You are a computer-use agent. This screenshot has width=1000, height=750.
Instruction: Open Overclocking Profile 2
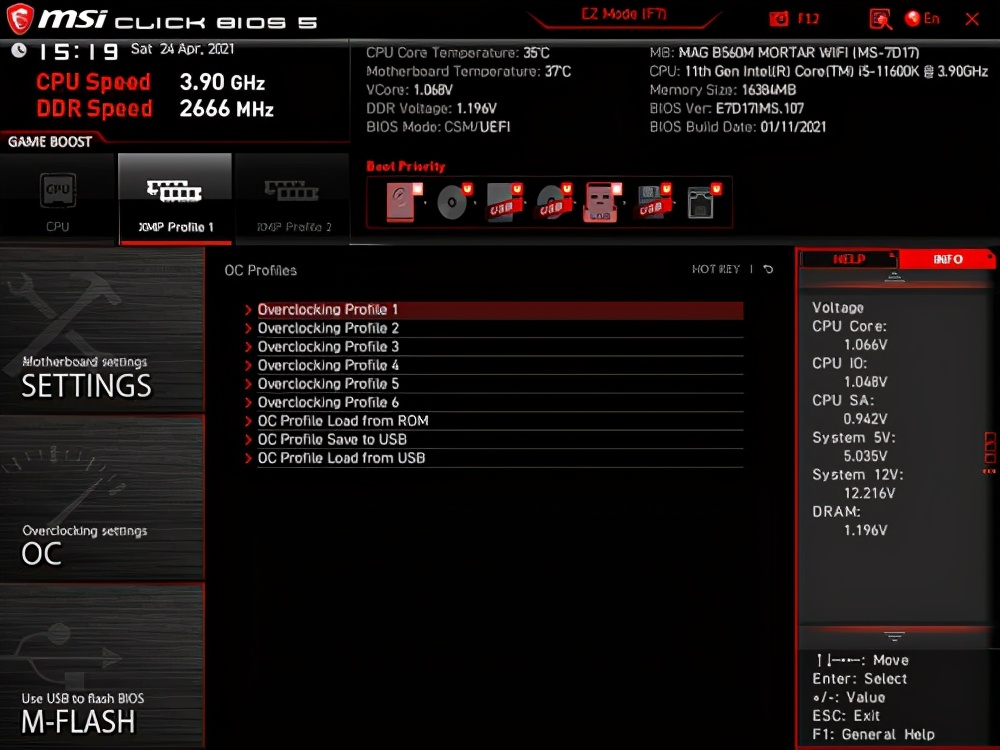click(x=500, y=328)
